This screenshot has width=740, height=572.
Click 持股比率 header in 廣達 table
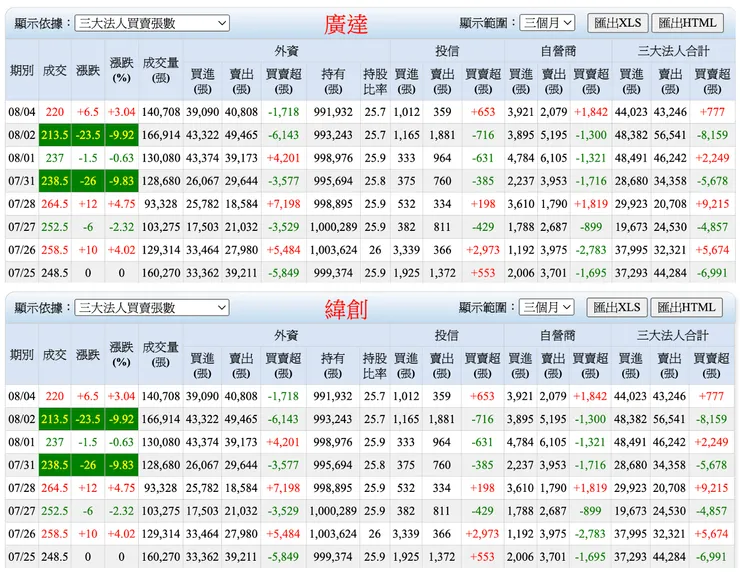tap(375, 81)
